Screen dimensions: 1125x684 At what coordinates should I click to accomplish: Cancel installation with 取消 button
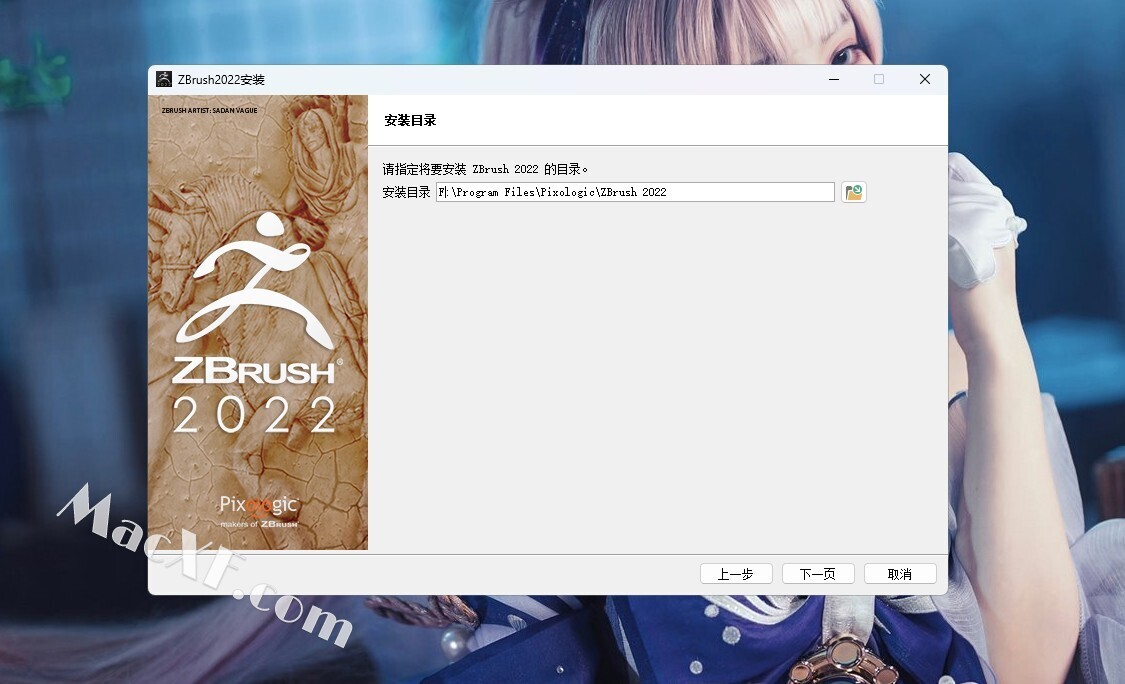tap(900, 574)
